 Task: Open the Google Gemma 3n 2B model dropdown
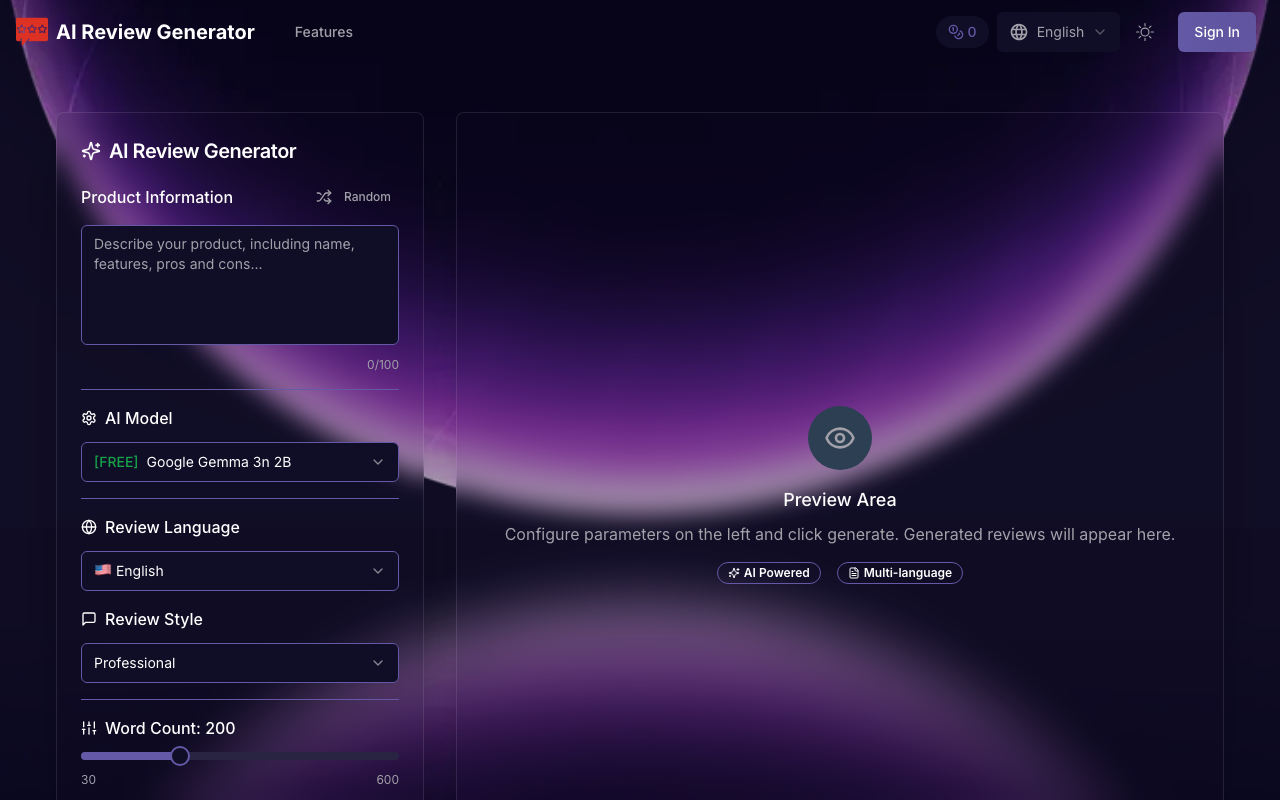pyautogui.click(x=240, y=462)
